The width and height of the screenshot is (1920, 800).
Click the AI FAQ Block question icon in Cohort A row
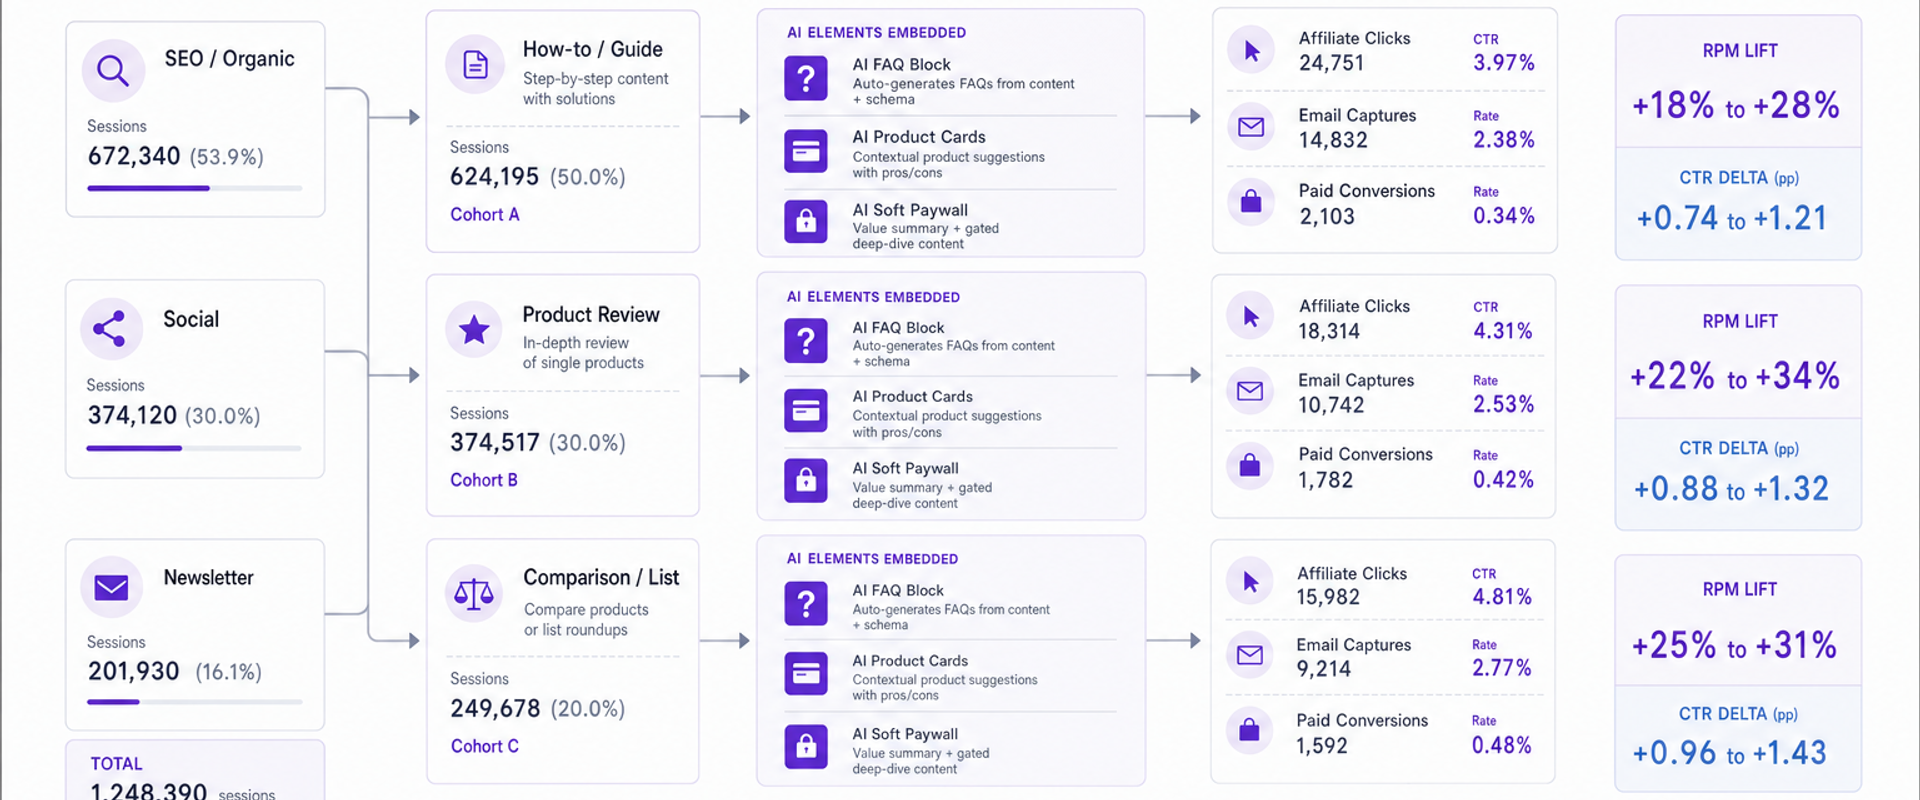(x=806, y=78)
